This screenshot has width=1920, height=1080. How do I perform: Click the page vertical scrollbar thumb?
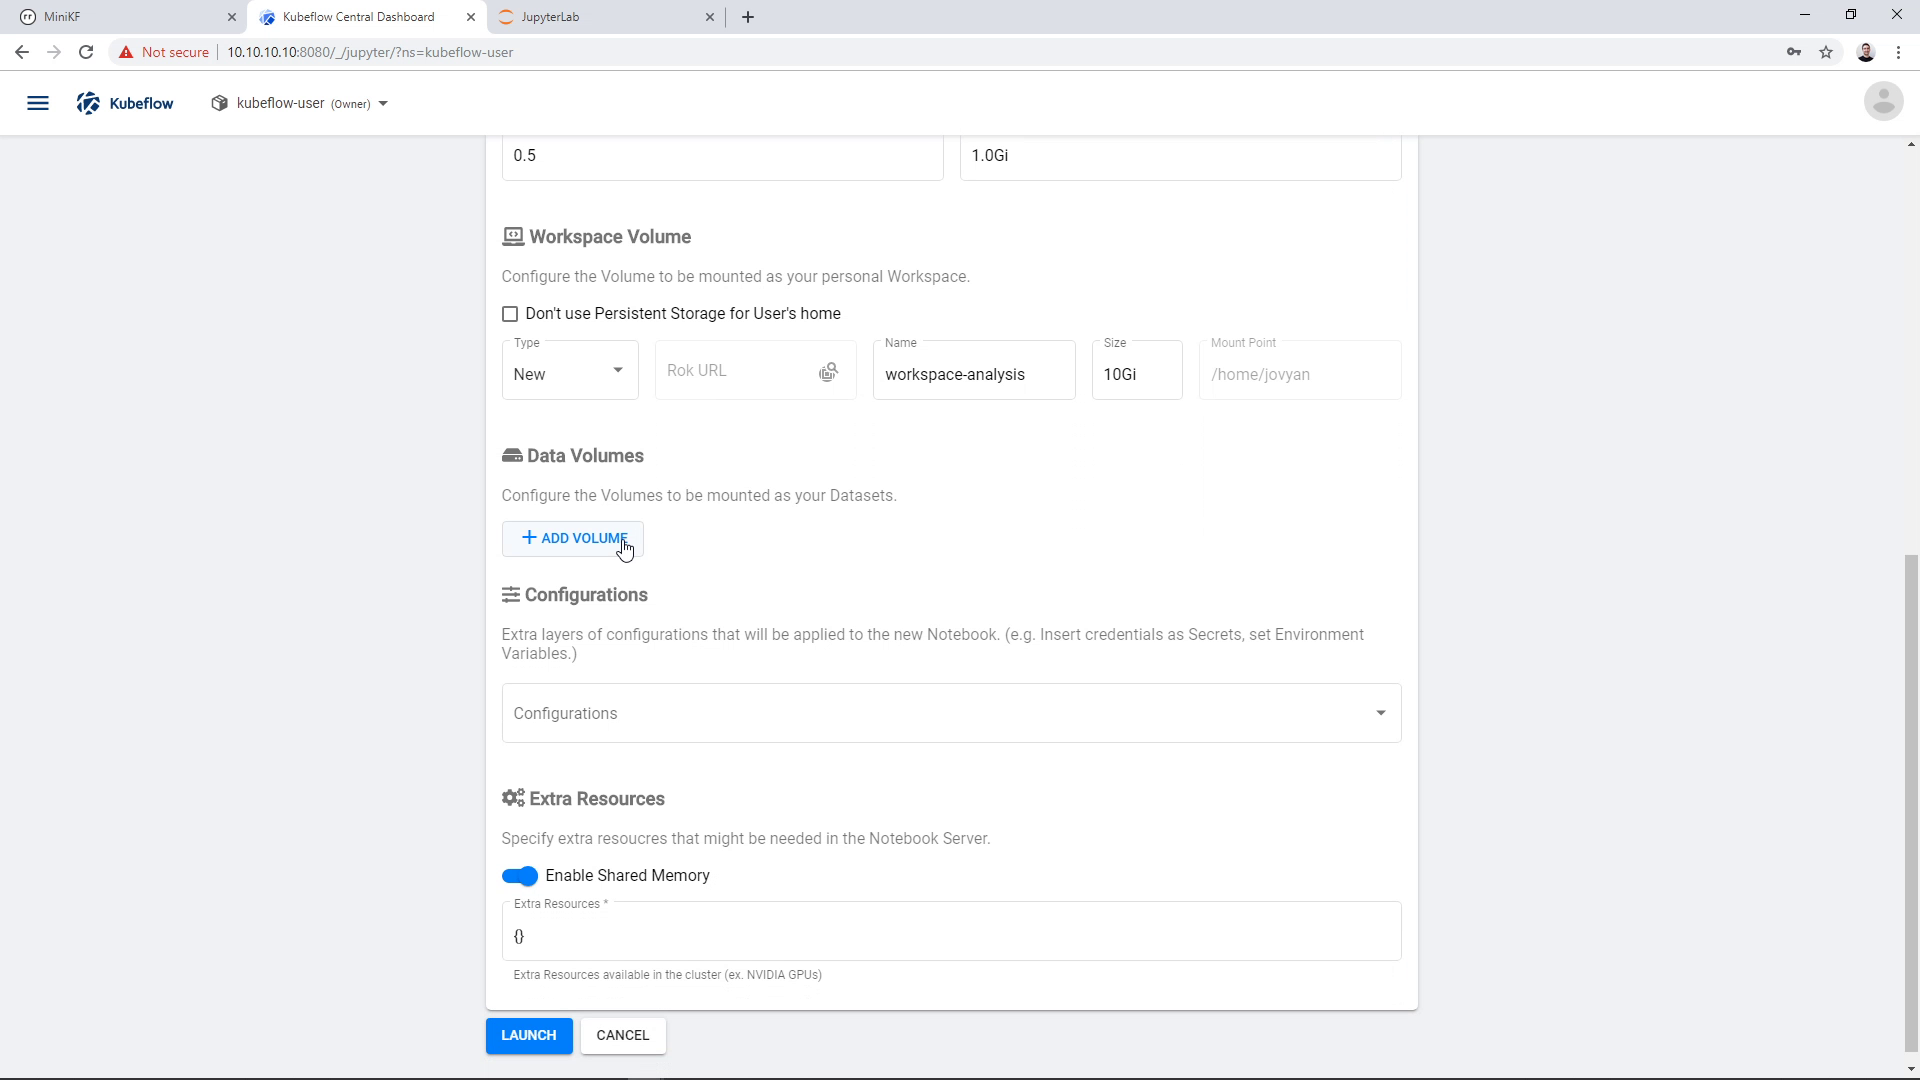click(1911, 803)
